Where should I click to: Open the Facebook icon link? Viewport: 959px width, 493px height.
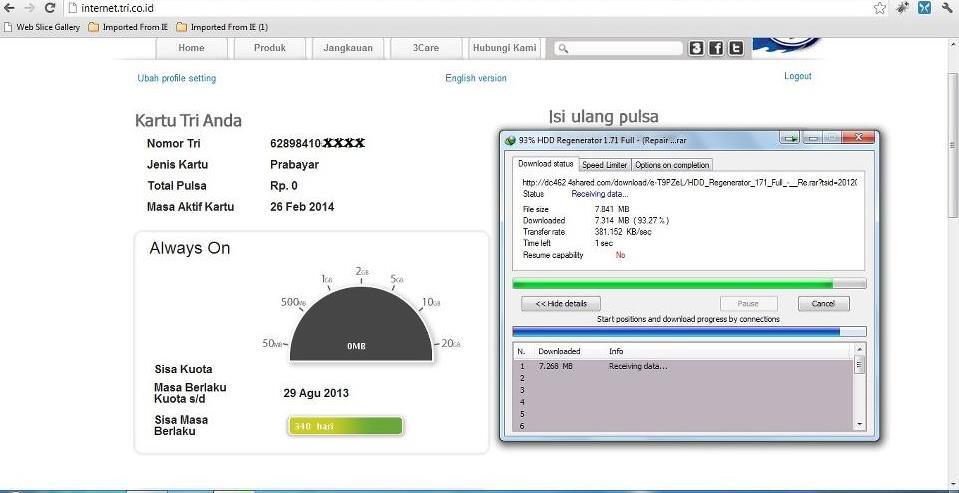[716, 48]
